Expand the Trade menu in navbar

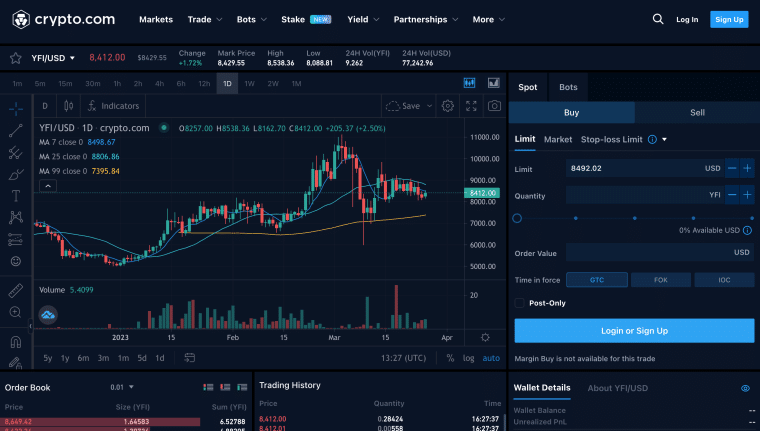(x=205, y=19)
